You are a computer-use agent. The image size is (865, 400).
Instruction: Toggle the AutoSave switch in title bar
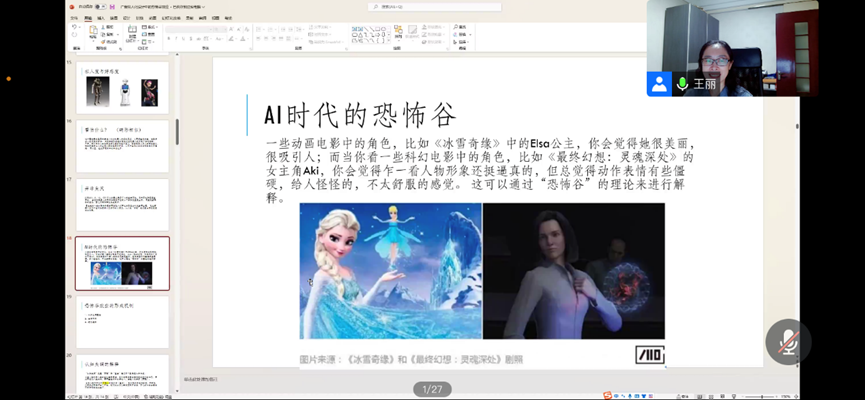(100, 6)
